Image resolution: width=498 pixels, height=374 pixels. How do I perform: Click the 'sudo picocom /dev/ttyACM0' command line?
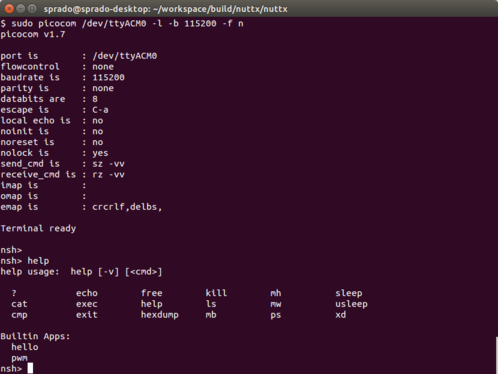point(122,24)
